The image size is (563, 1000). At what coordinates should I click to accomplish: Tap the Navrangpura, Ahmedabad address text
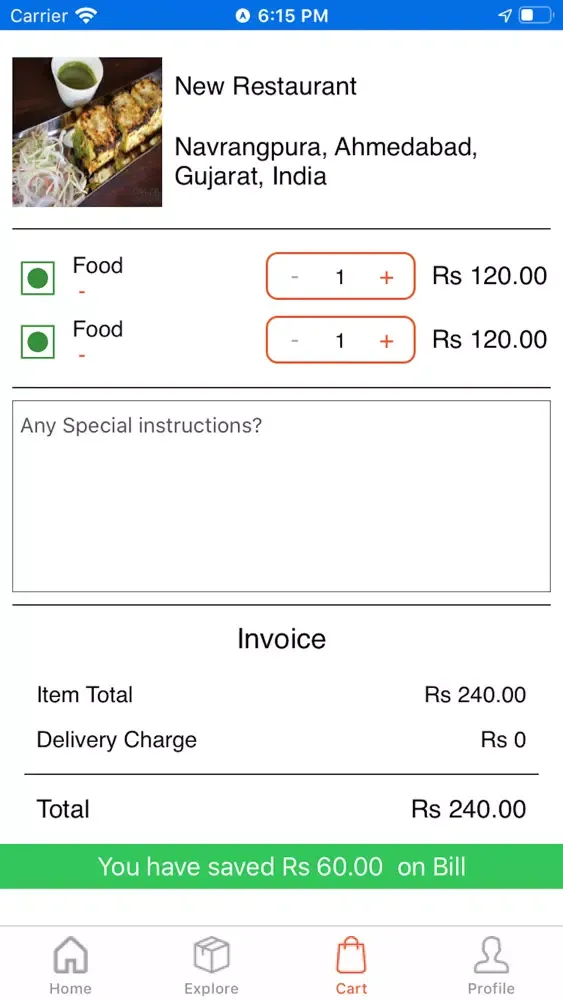tap(326, 161)
